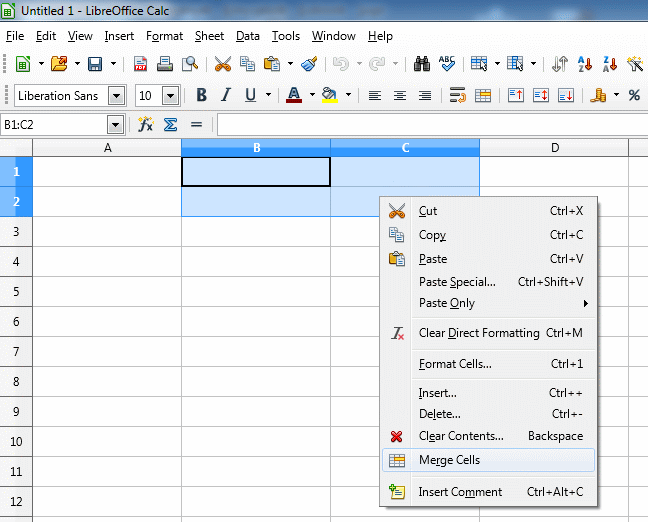
Task: Click the Export as PDF icon
Action: pyautogui.click(x=141, y=64)
